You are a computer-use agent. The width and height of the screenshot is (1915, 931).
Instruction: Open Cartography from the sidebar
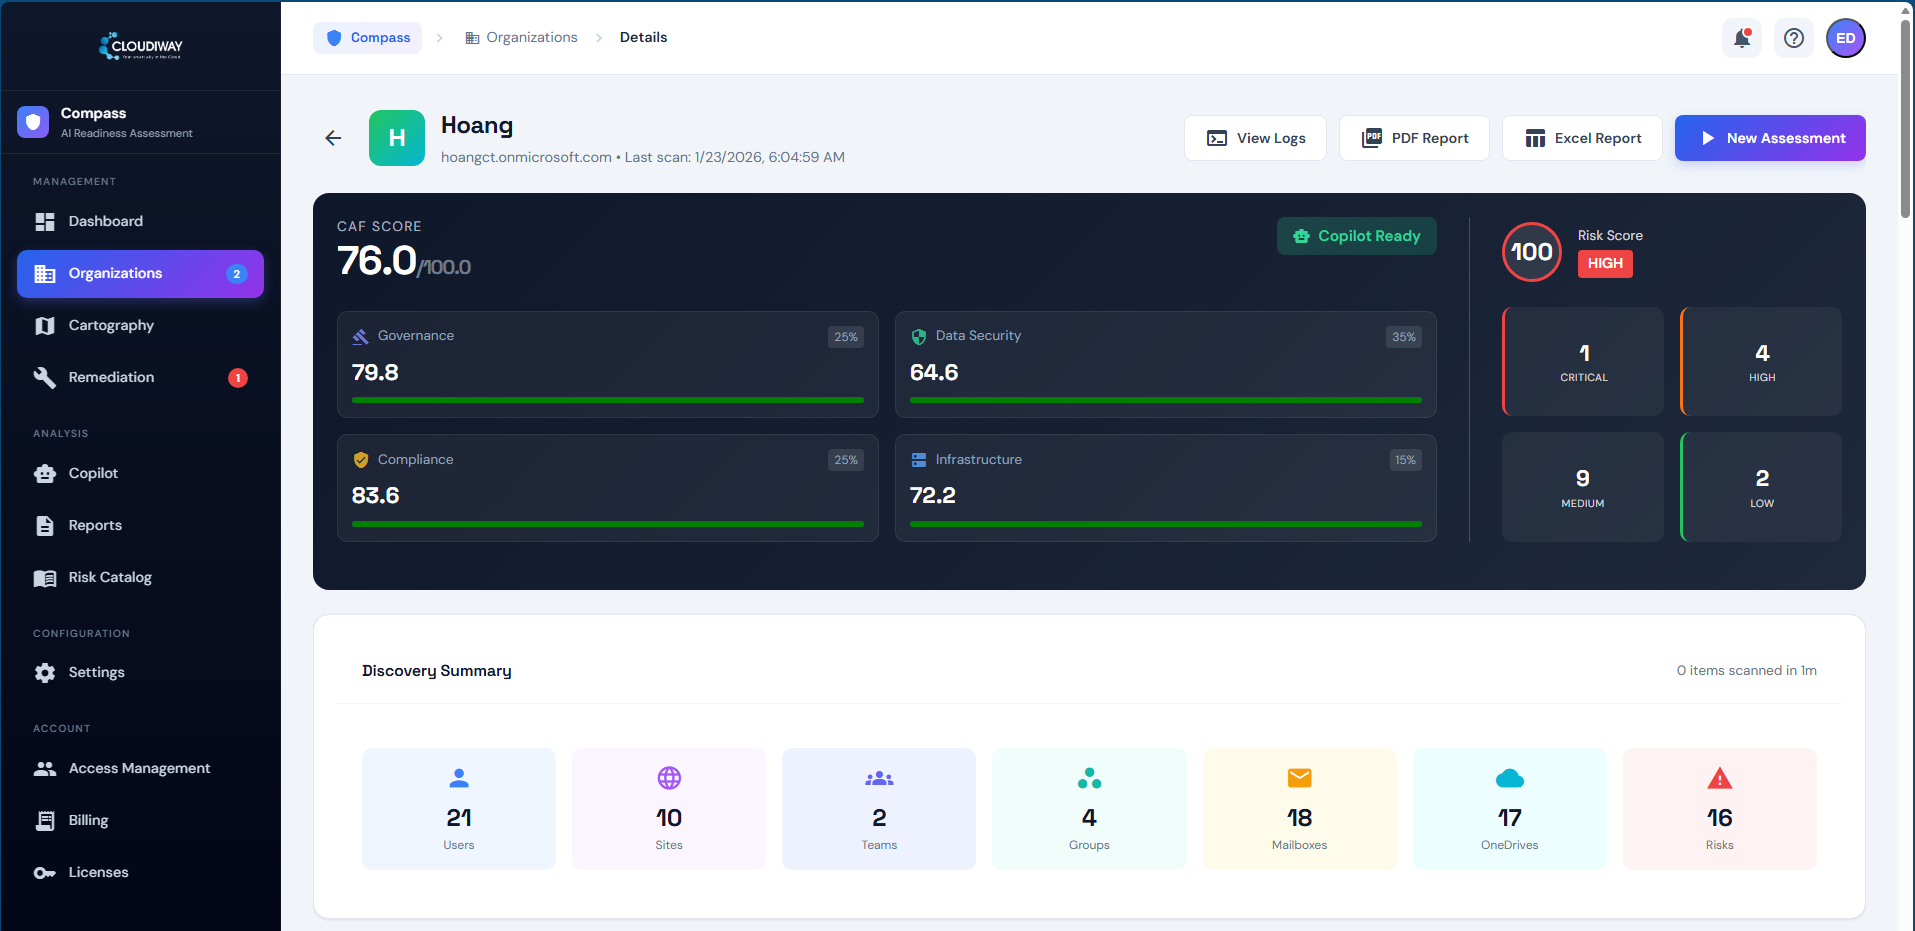pyautogui.click(x=140, y=326)
